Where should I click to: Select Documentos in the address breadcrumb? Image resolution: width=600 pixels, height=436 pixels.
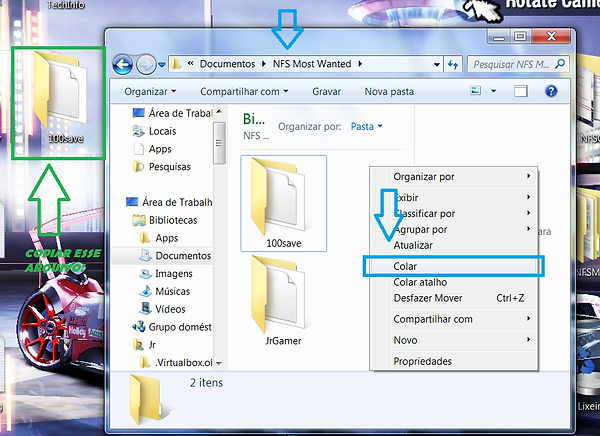click(x=227, y=64)
